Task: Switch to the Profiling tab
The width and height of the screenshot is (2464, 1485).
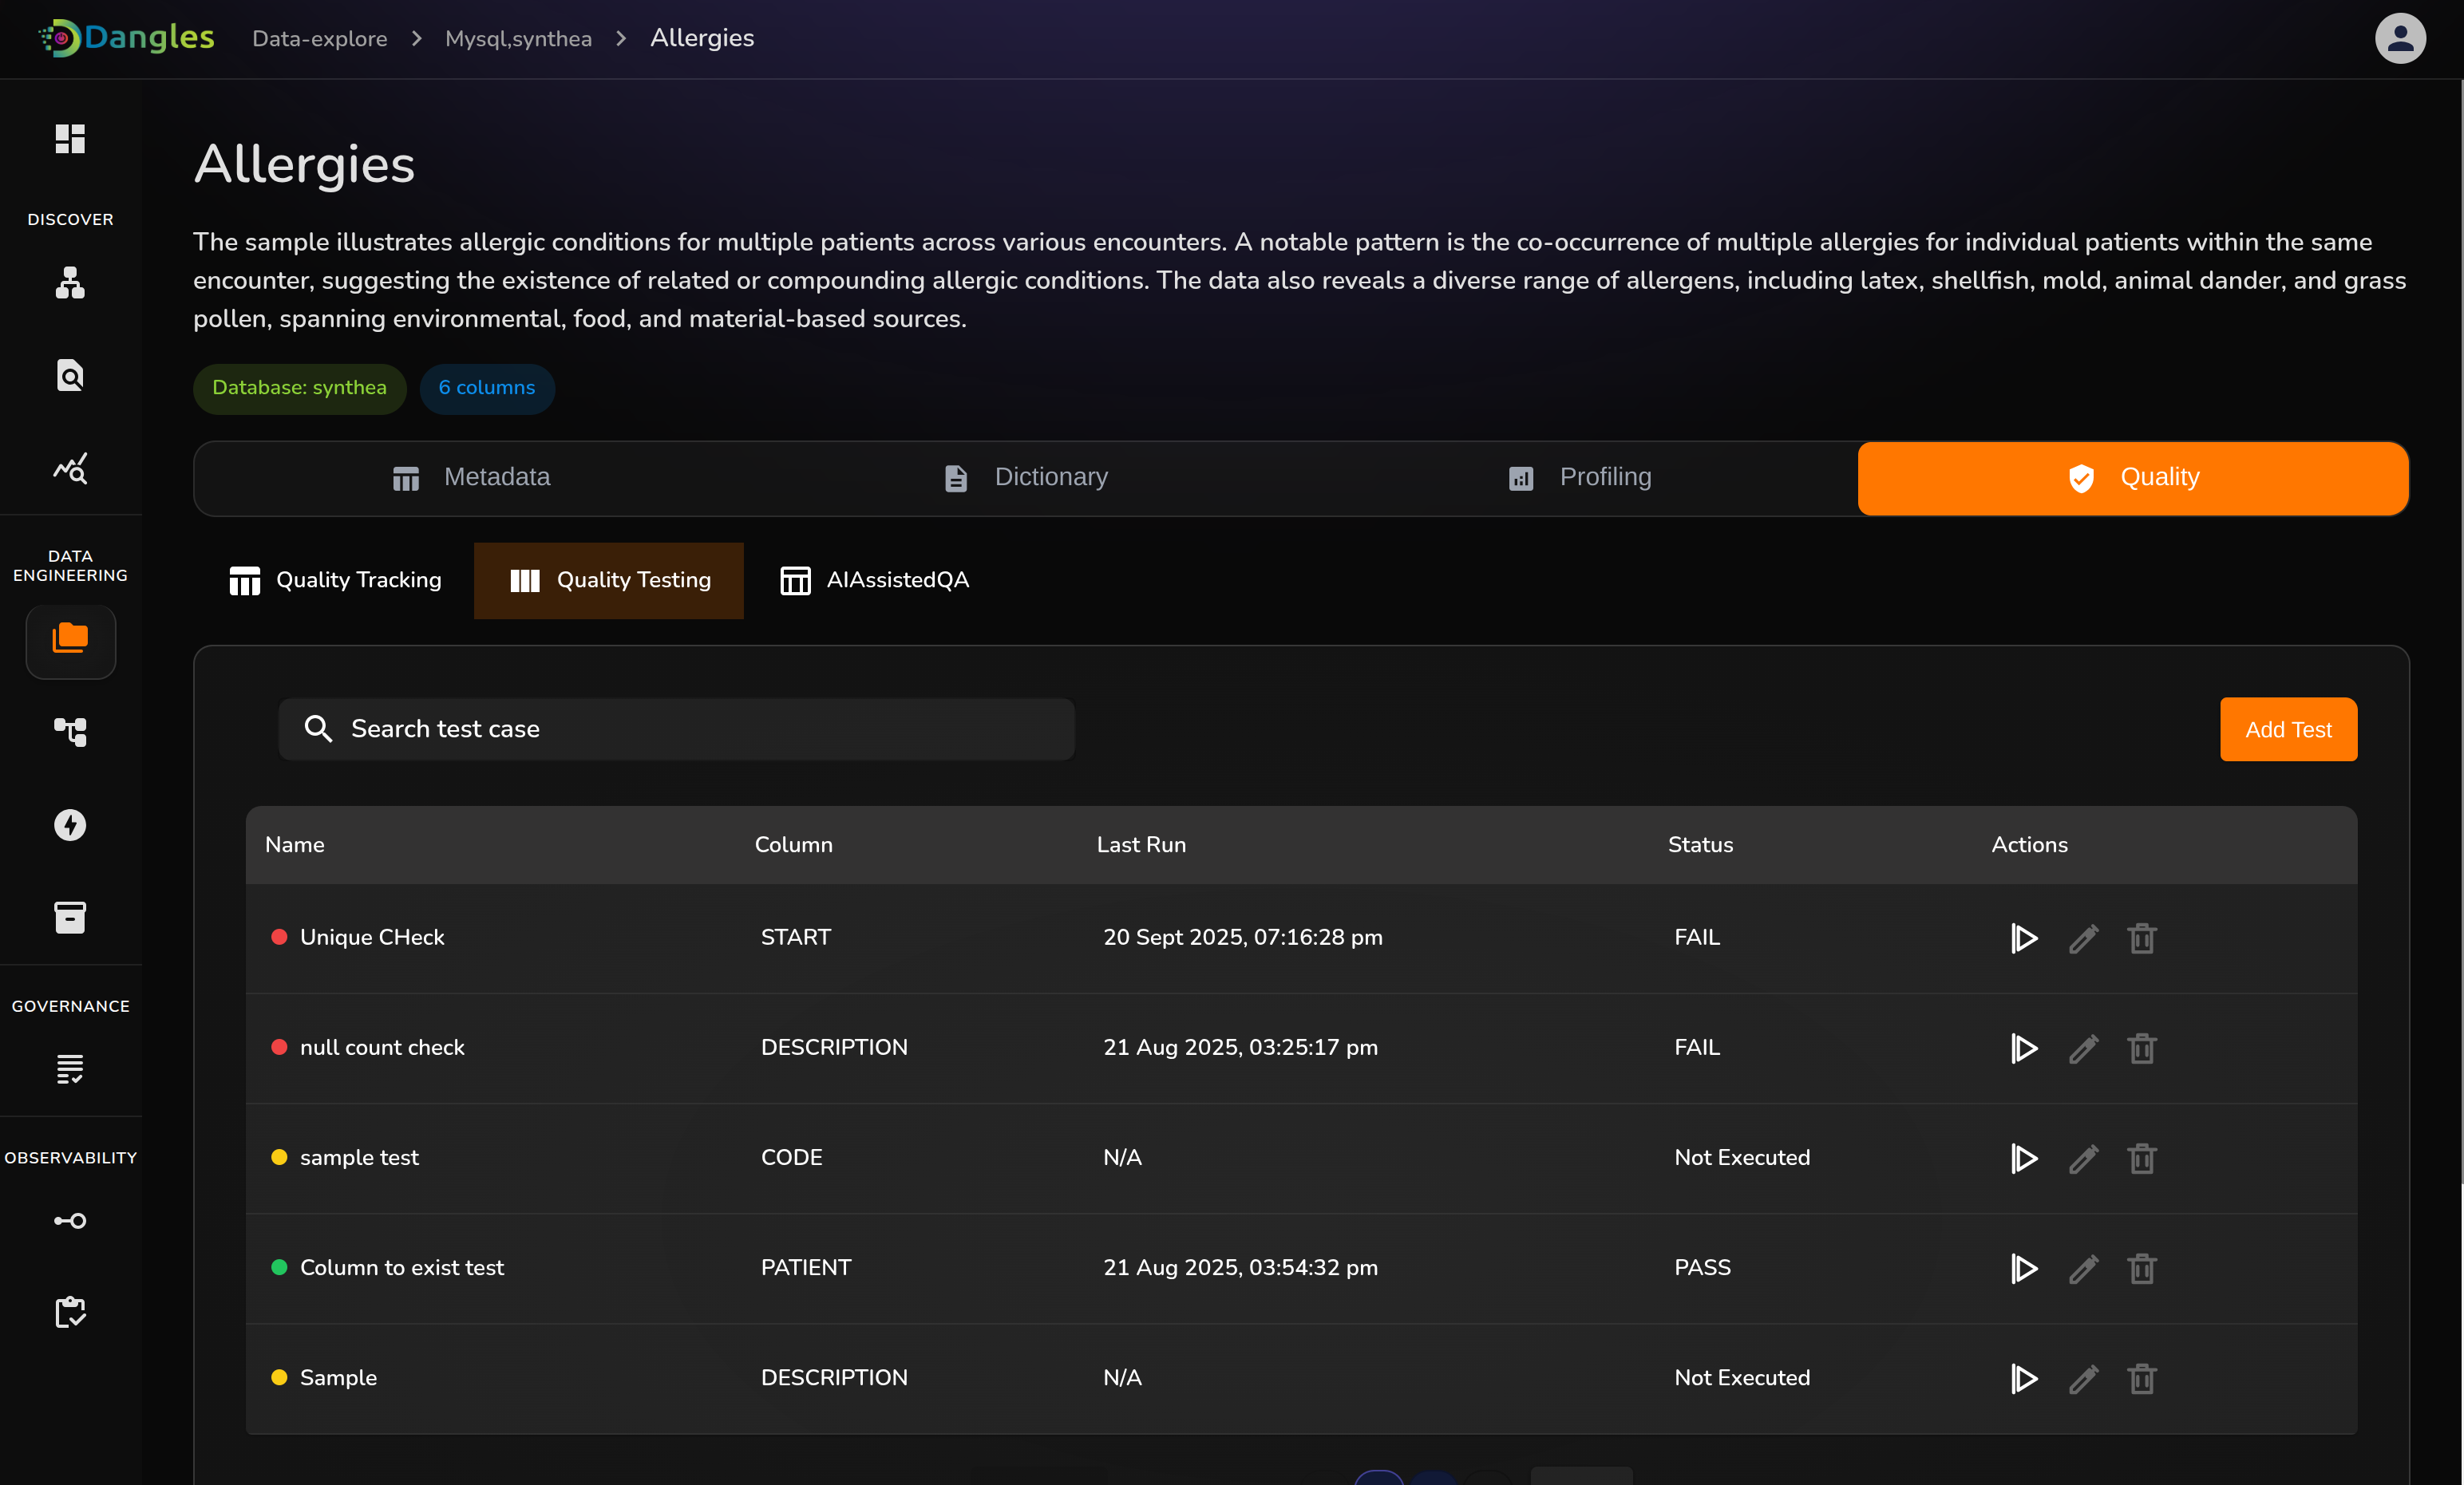Action: [1580, 477]
